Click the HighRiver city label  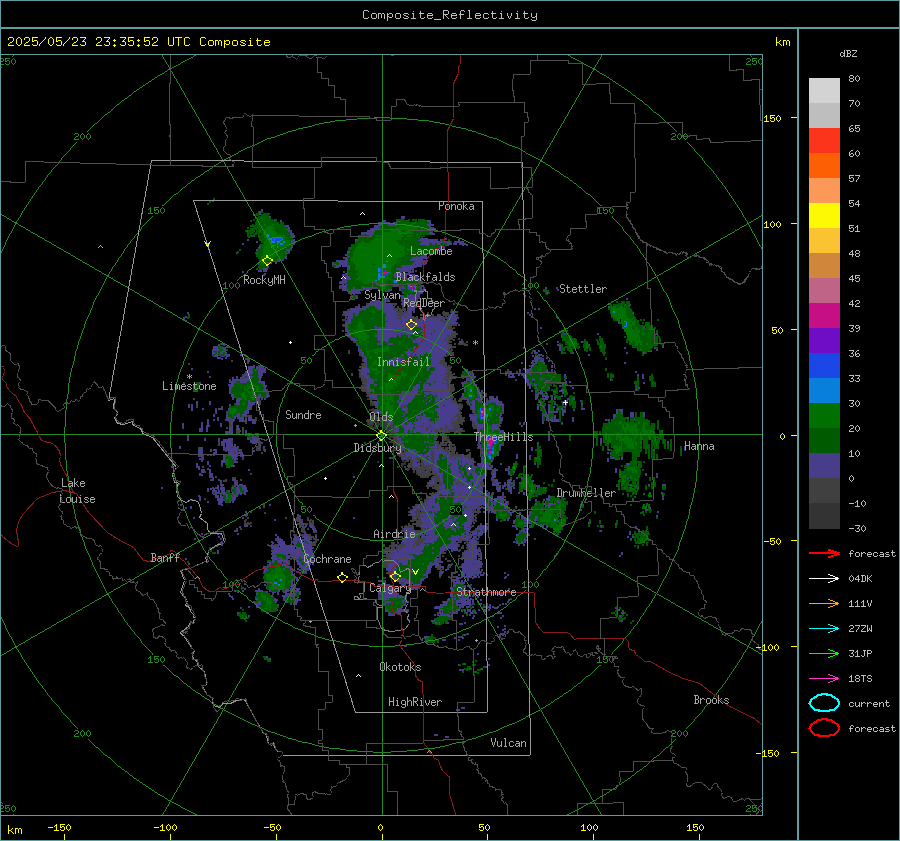click(x=414, y=702)
